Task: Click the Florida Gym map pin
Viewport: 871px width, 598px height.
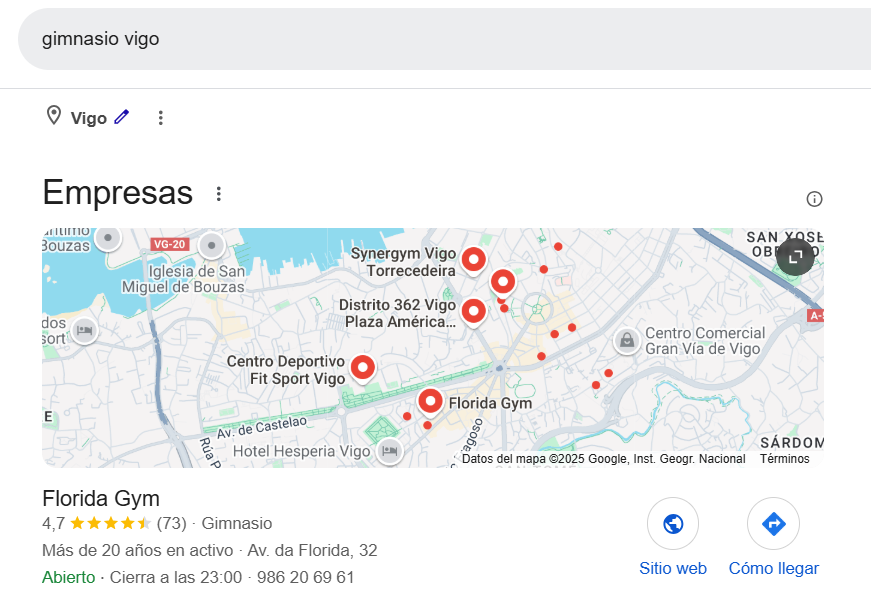Action: tap(430, 401)
